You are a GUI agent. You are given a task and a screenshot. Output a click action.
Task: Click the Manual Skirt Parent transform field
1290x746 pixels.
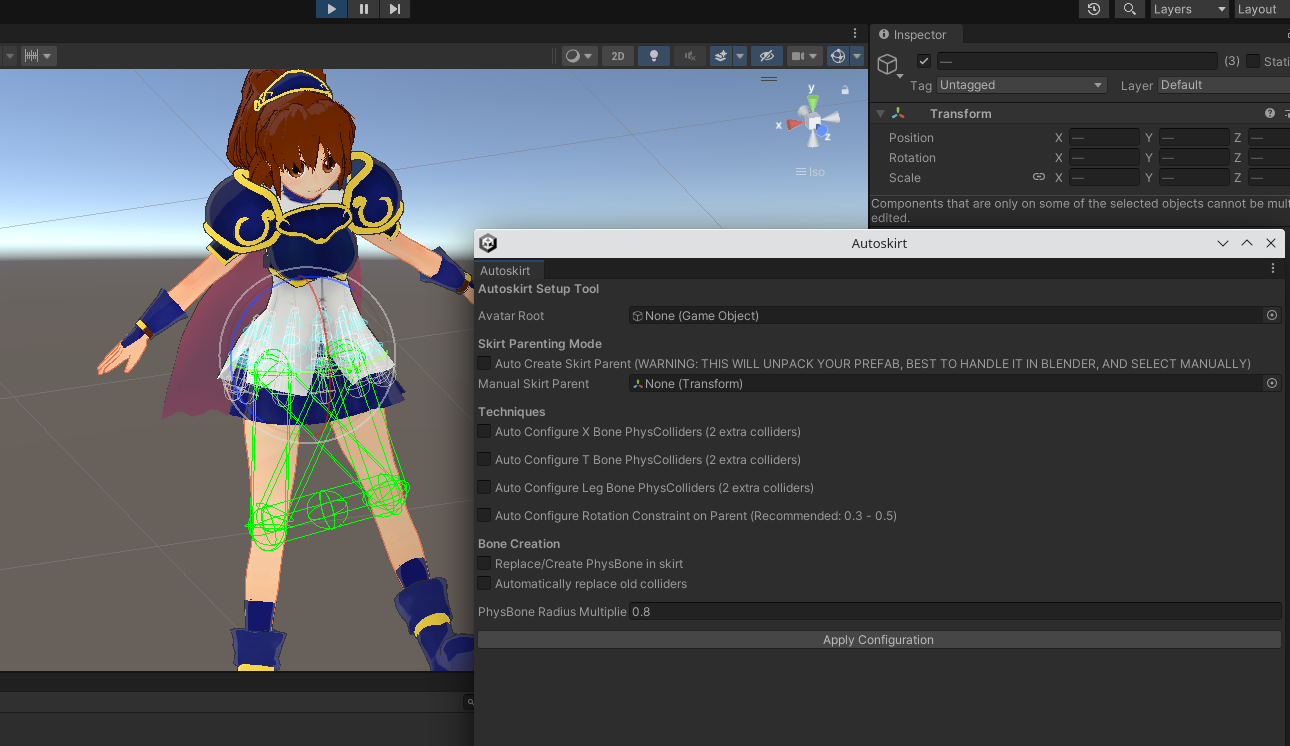[x=945, y=384]
